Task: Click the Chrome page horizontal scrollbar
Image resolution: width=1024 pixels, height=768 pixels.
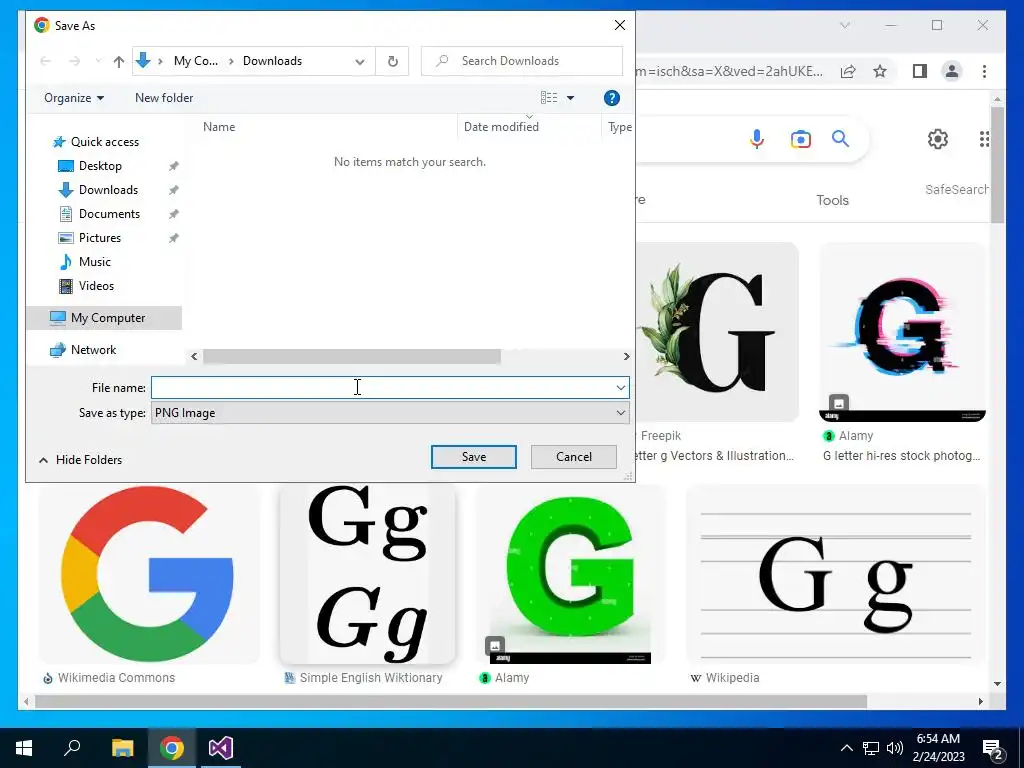Action: pos(451,701)
